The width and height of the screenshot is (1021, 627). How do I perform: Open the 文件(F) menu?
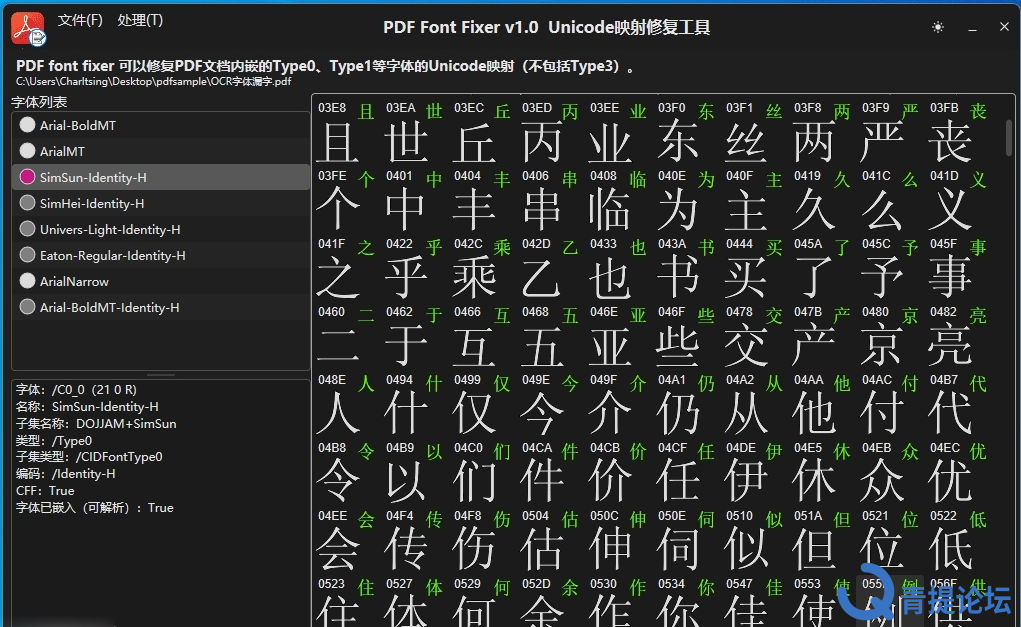pyautogui.click(x=81, y=19)
